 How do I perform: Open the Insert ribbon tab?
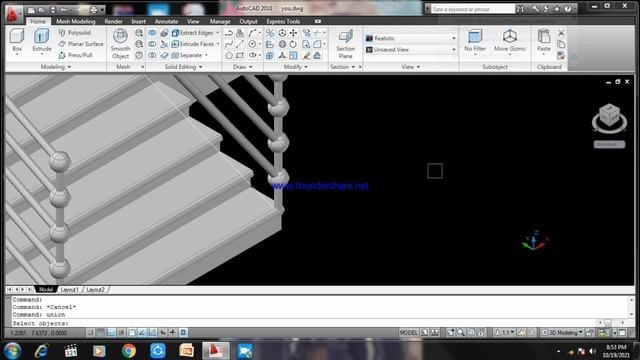click(x=138, y=21)
